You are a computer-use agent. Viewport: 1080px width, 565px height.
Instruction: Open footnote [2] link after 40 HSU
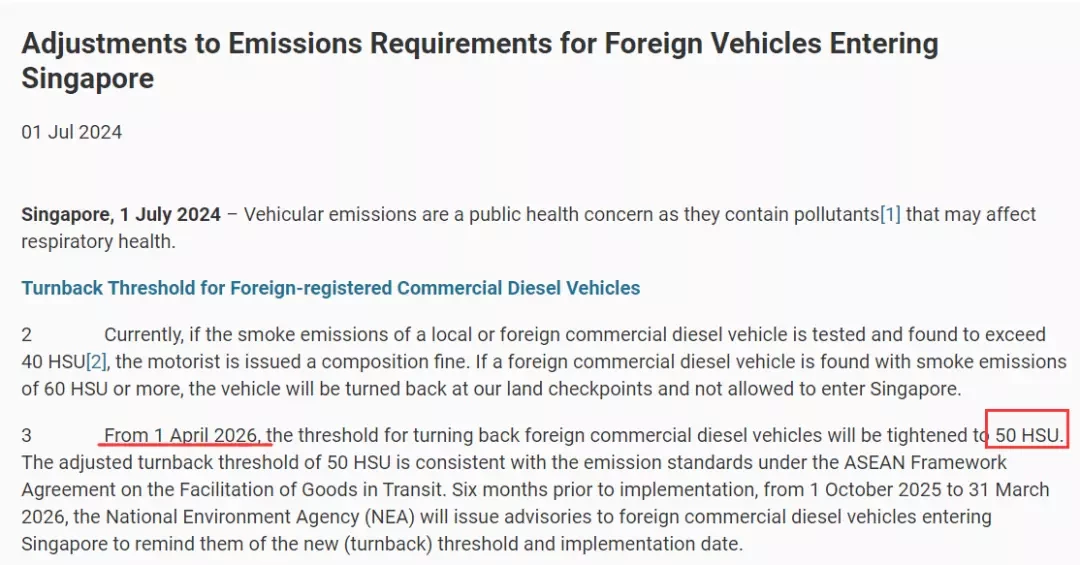point(96,362)
